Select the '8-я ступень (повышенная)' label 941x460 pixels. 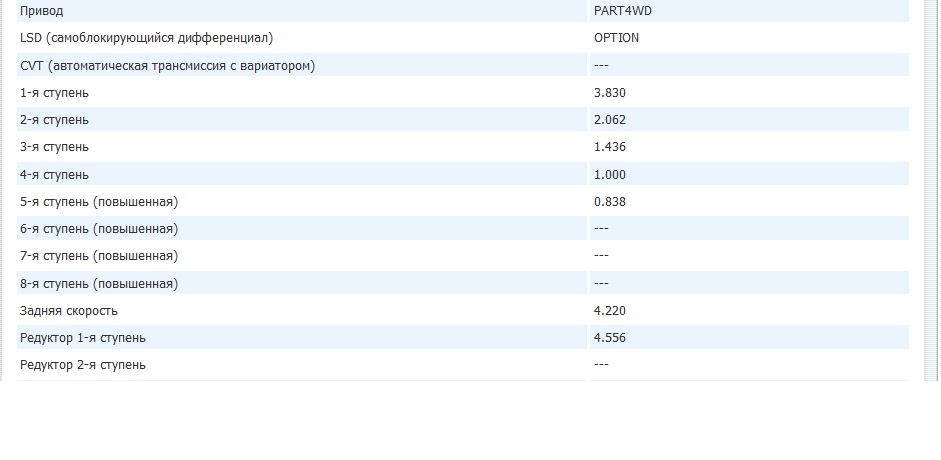click(x=99, y=284)
